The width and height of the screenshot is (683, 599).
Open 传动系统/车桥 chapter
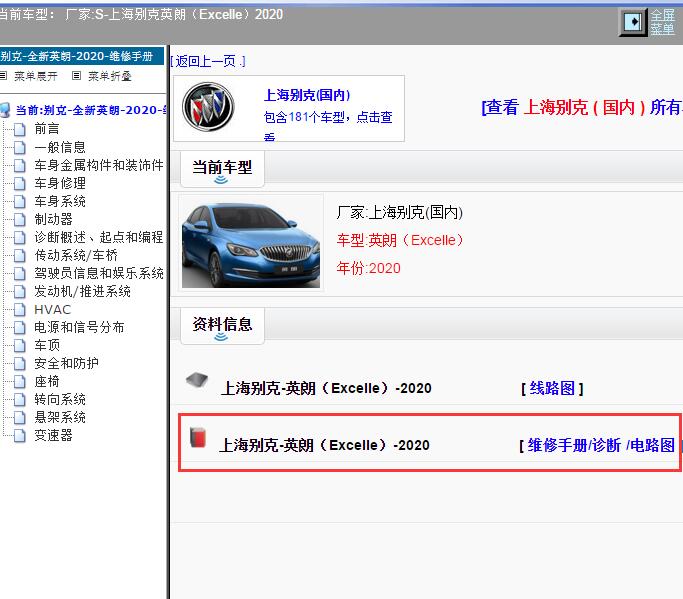pos(76,255)
